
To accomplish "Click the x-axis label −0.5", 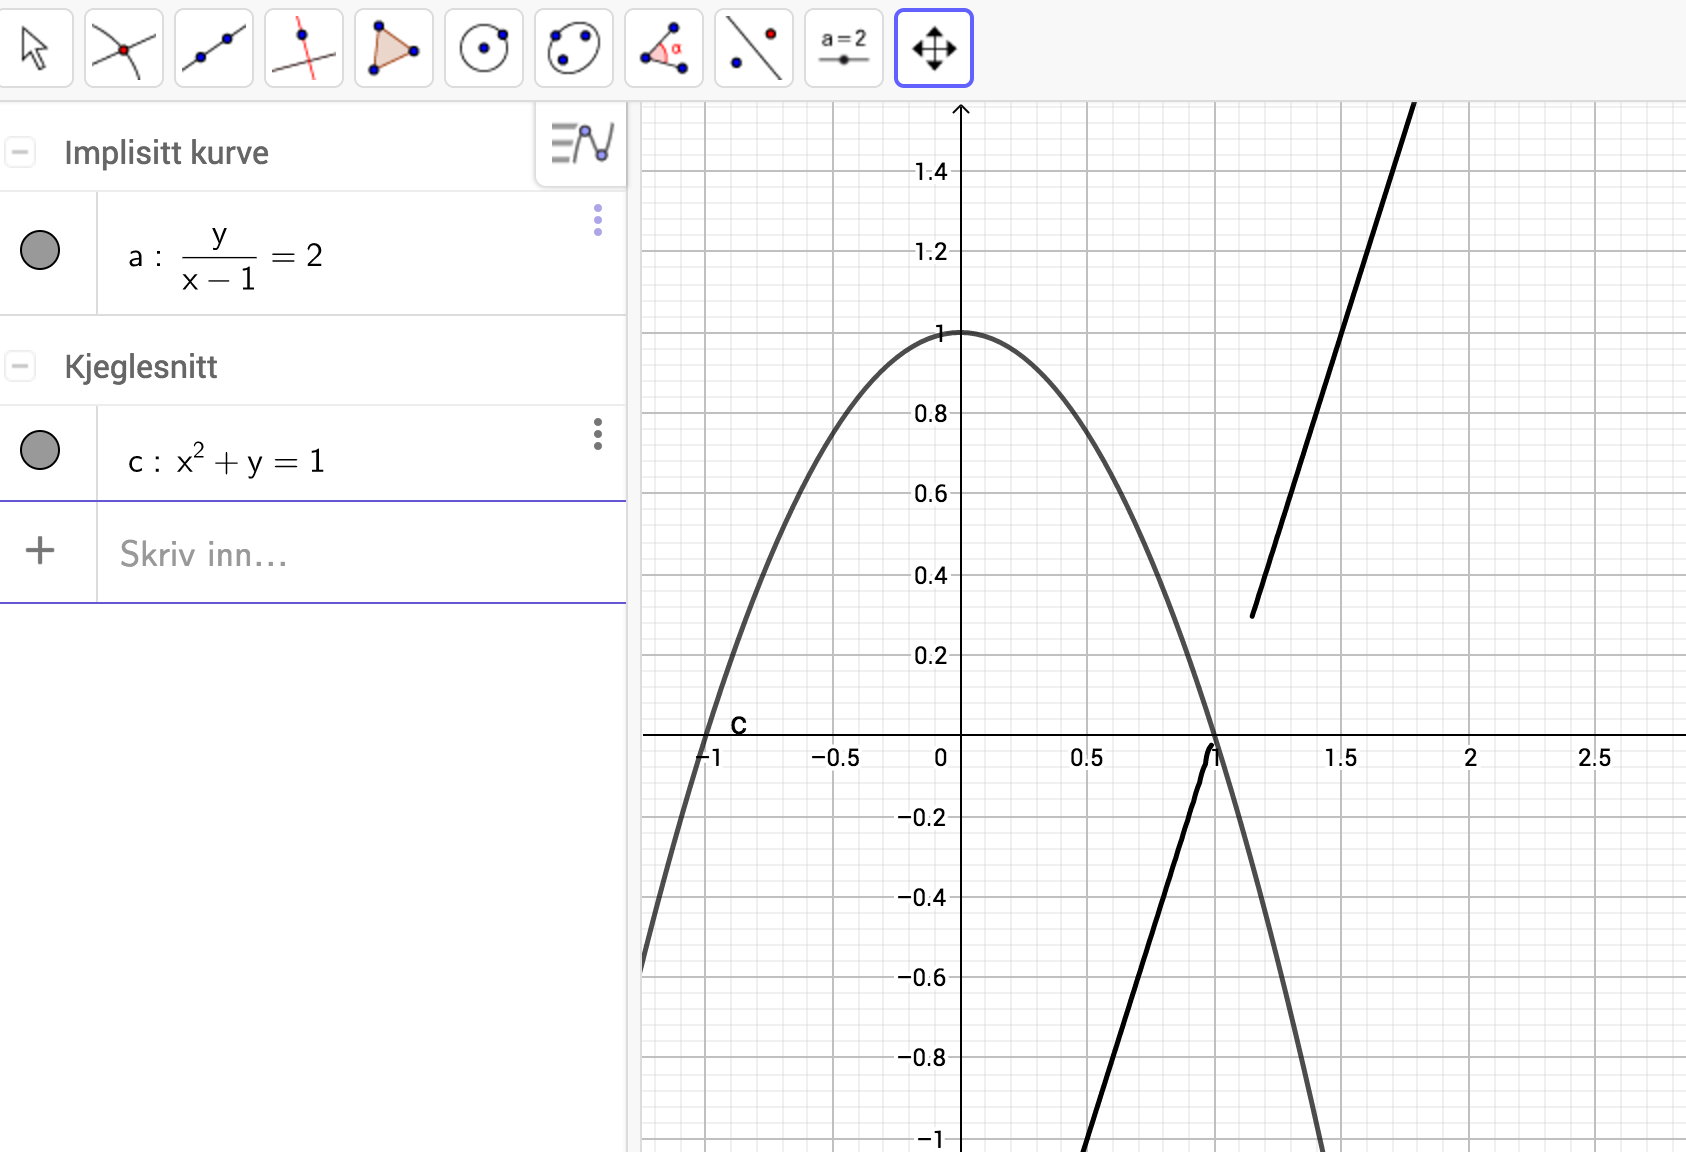I will tap(835, 758).
